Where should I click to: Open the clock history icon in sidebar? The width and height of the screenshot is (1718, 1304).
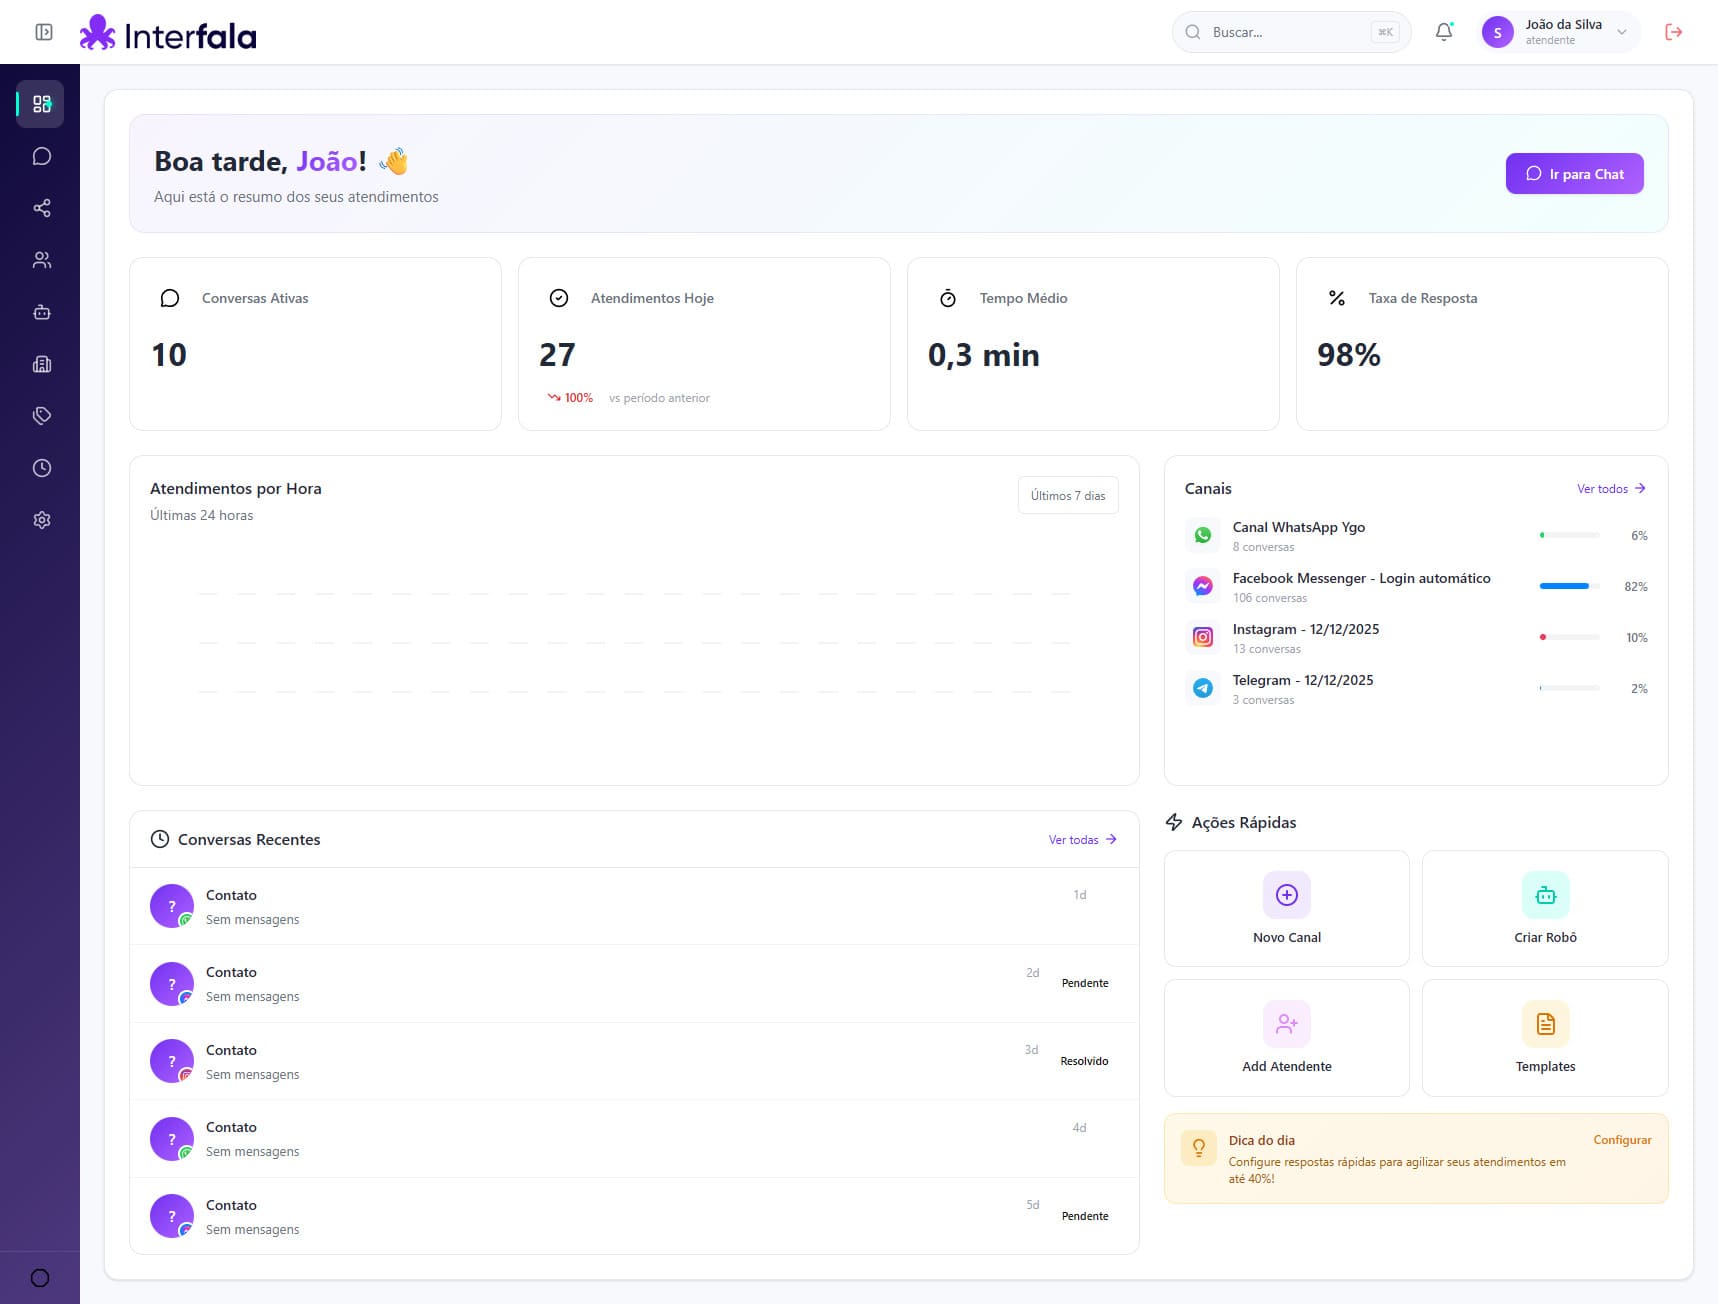[x=41, y=468]
